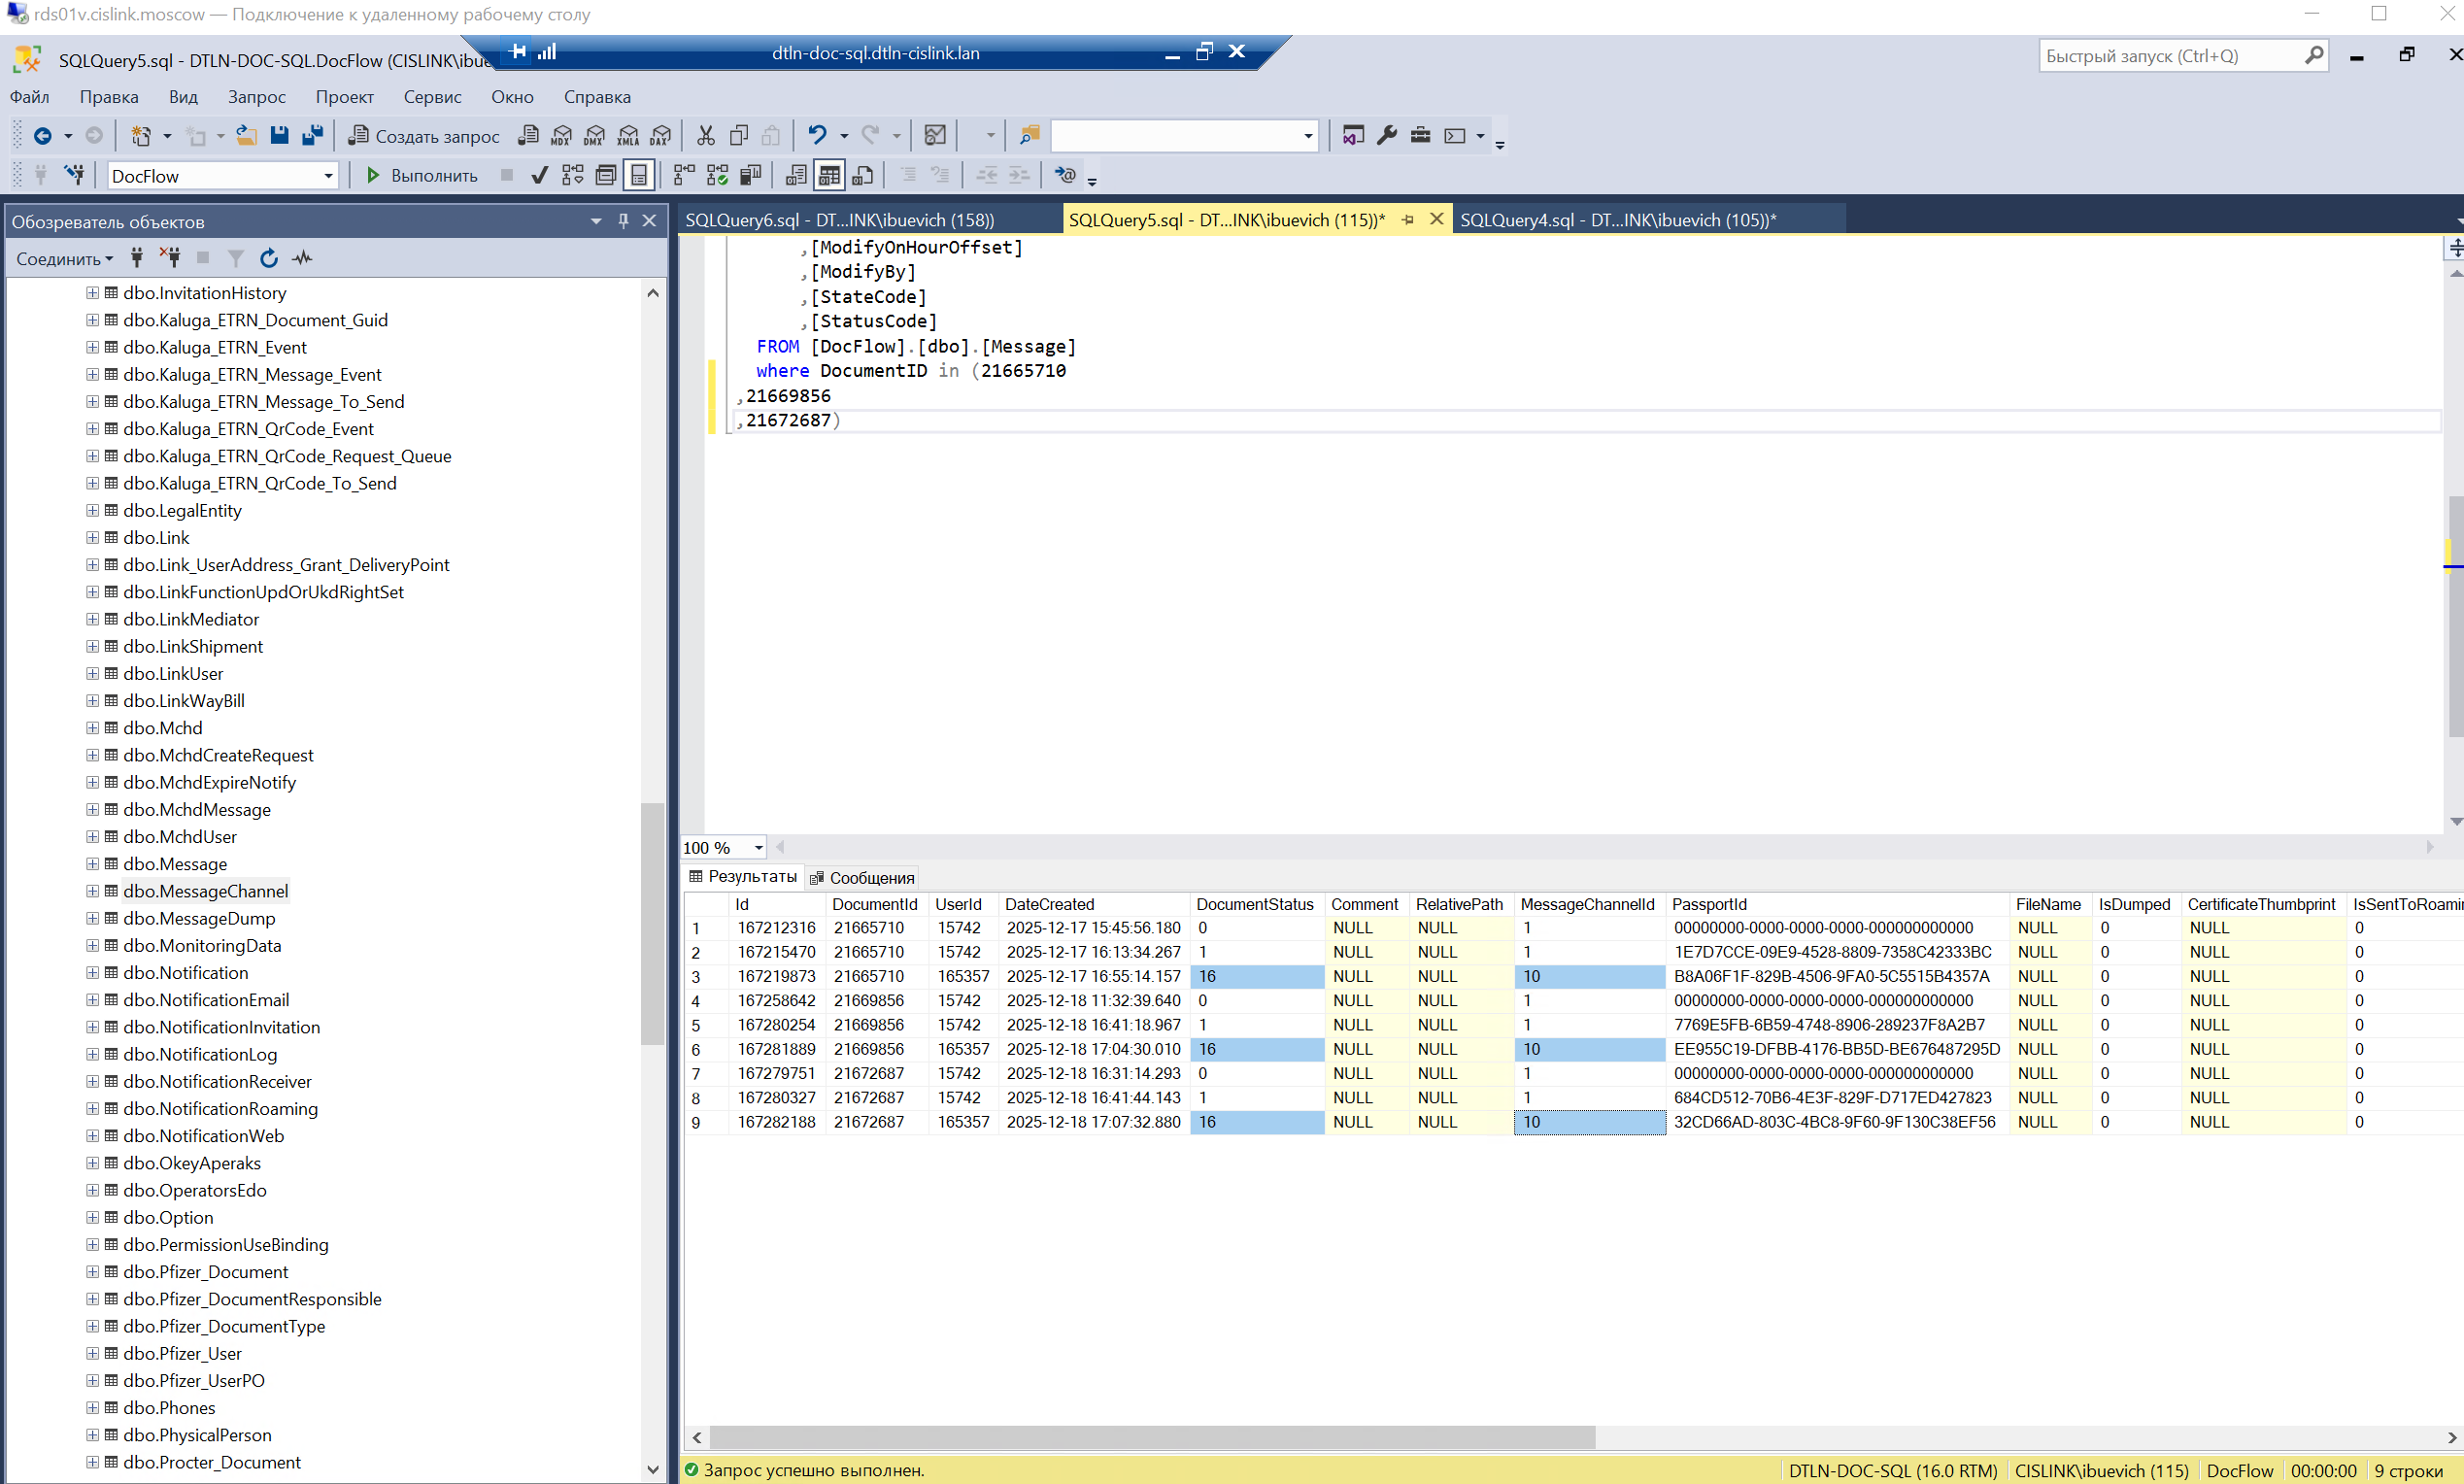Open the 100 % zoom dropdown
This screenshot has width=2464, height=1484.
click(758, 848)
